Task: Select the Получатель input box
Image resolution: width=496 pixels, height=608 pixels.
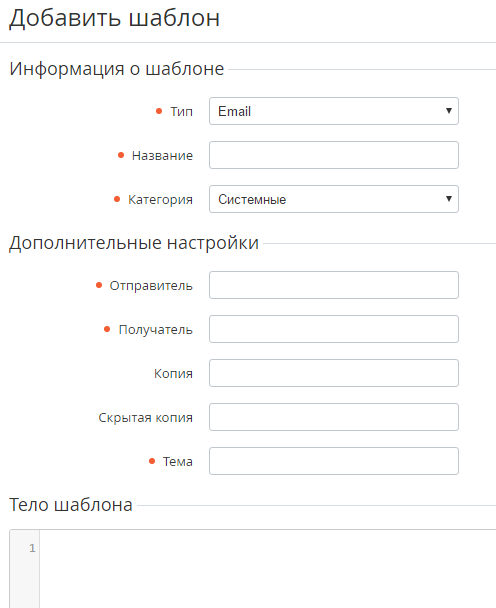Action: pyautogui.click(x=334, y=329)
